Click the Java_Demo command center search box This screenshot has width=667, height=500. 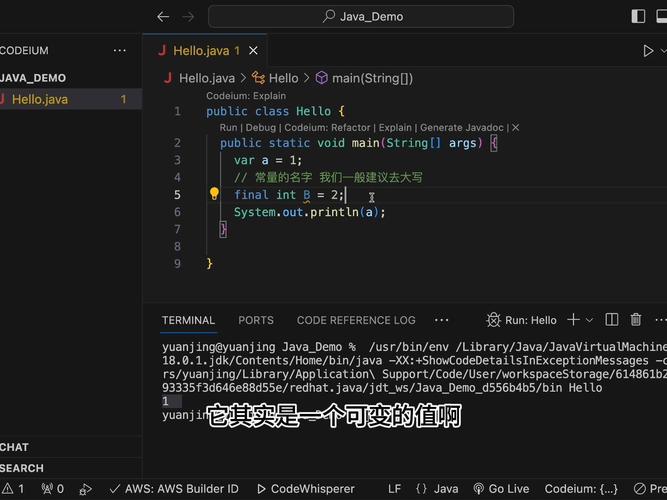361,17
